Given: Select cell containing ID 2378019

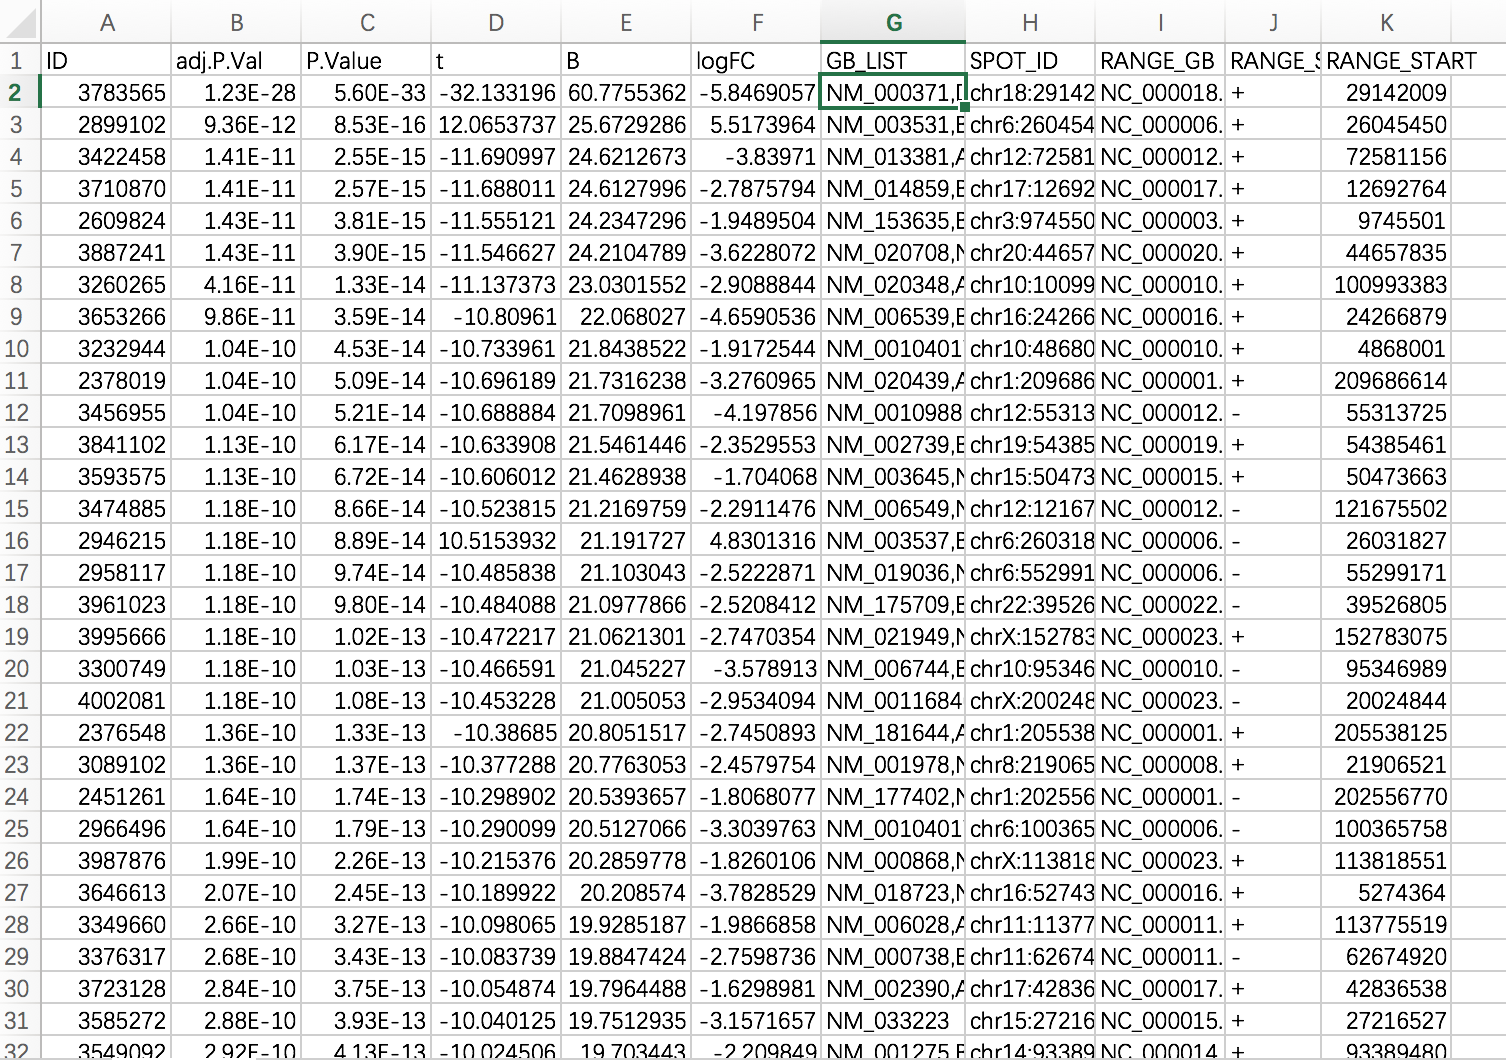Looking at the screenshot, I should [x=106, y=380].
